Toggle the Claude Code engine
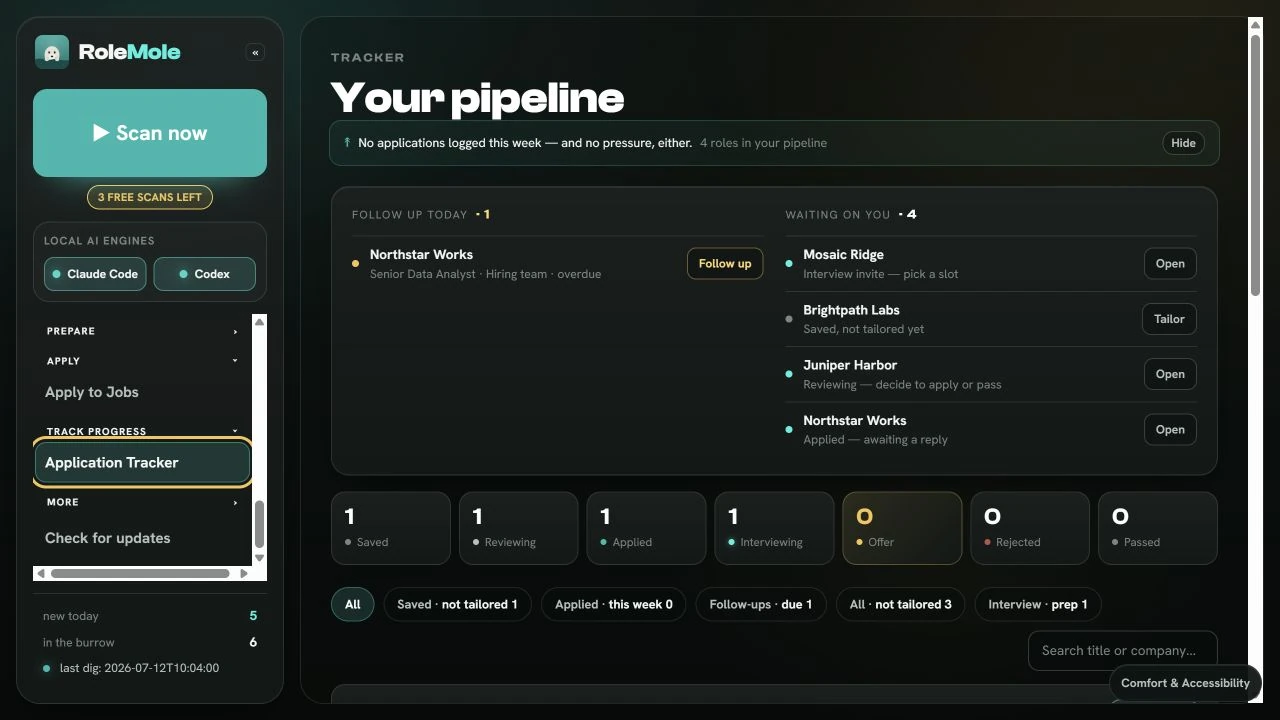 coord(95,274)
